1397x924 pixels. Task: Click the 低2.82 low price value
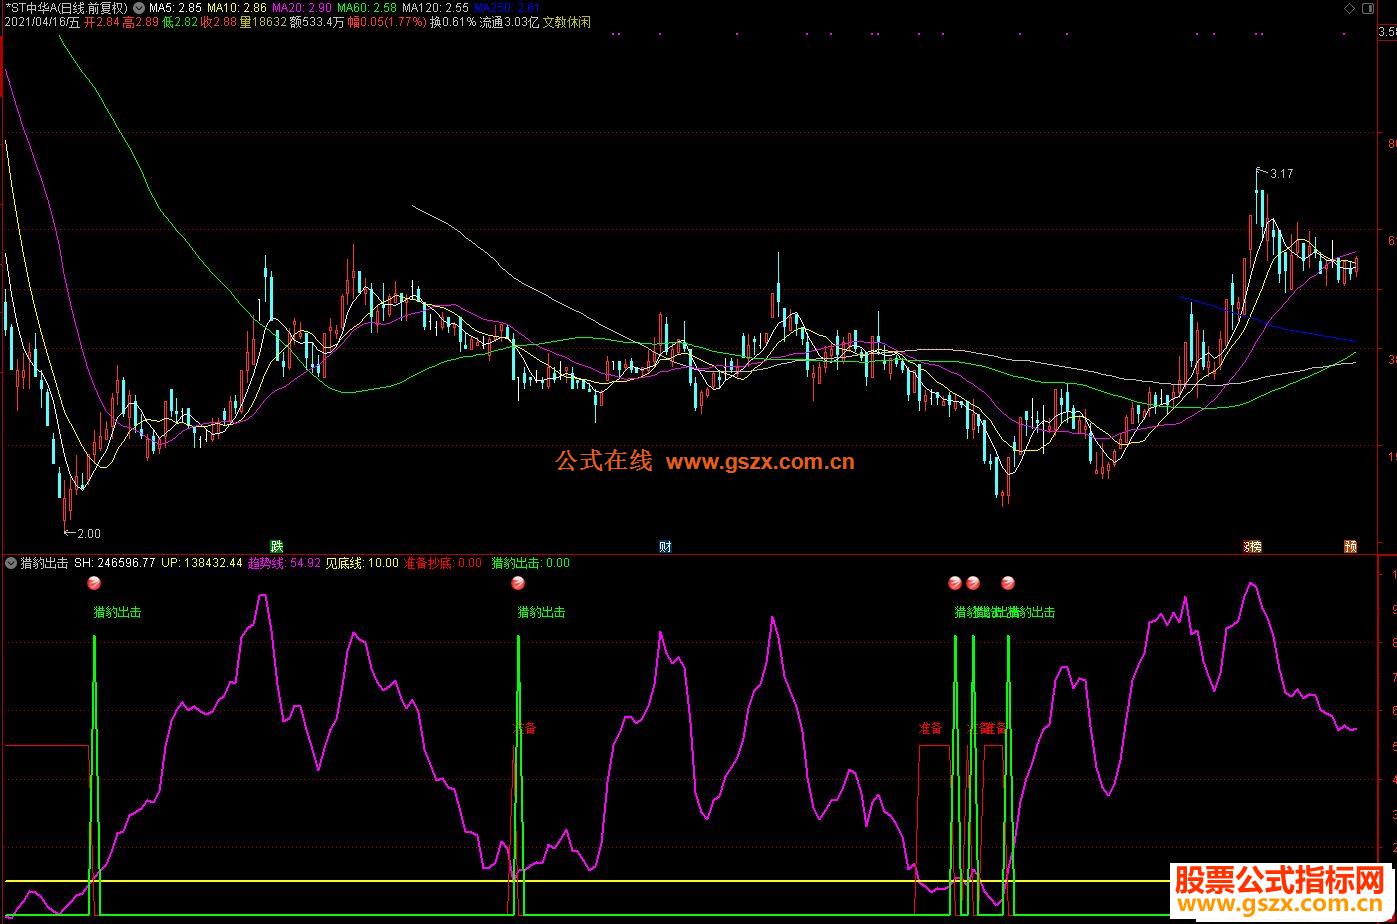[179, 22]
